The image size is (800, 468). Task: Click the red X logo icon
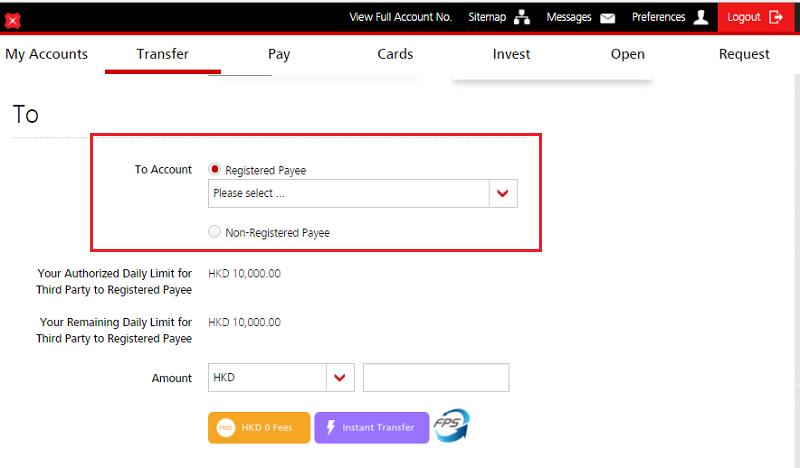click(13, 19)
